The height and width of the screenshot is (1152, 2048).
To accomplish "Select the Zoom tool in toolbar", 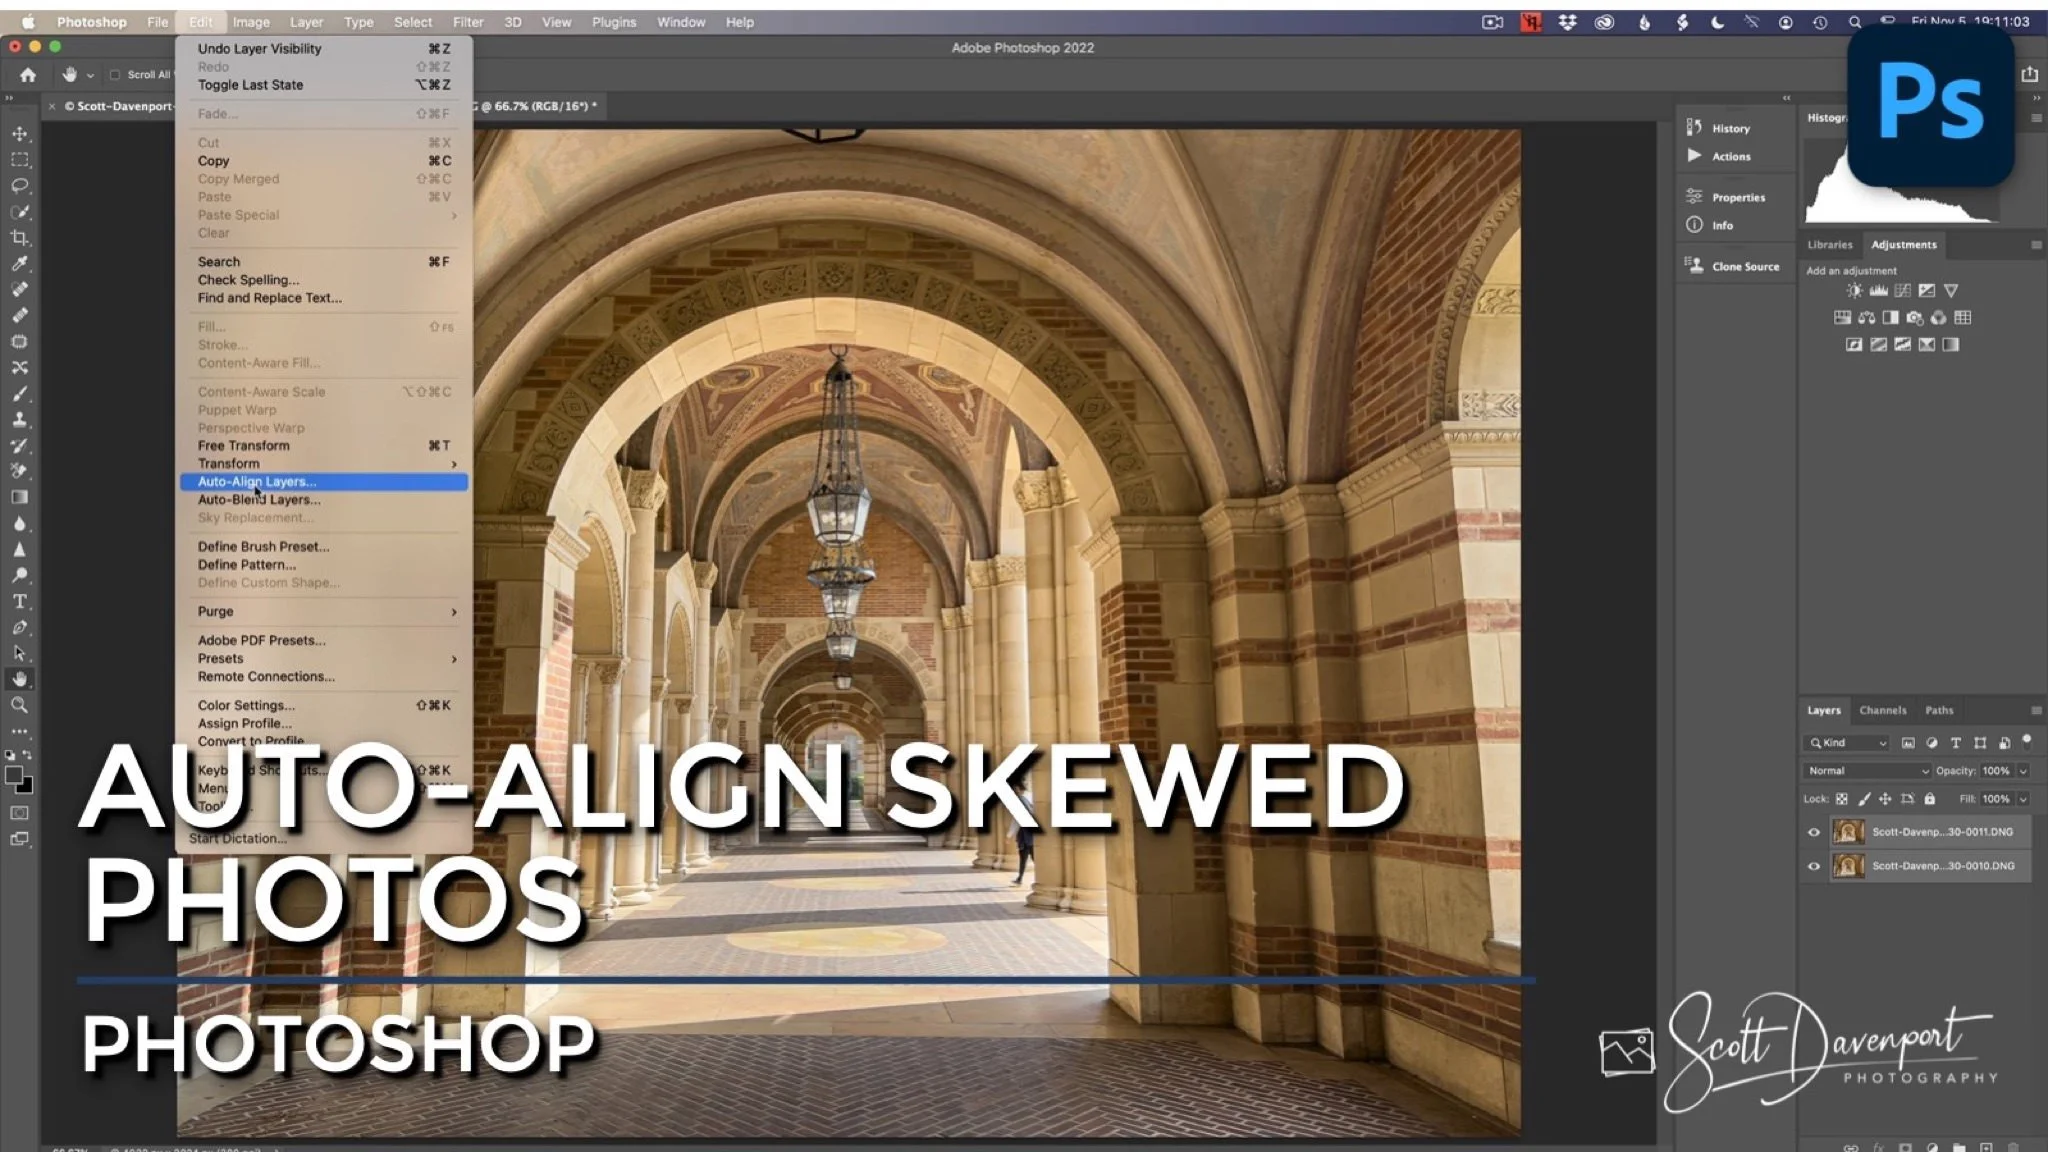I will point(19,705).
